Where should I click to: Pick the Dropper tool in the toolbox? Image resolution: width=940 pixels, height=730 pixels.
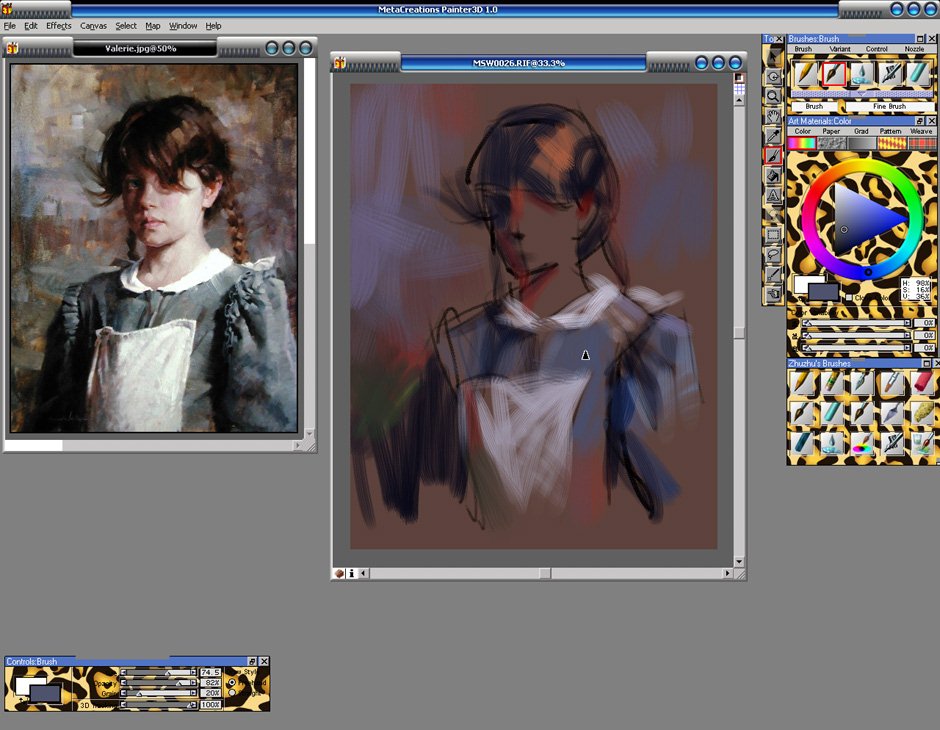pyautogui.click(x=773, y=135)
